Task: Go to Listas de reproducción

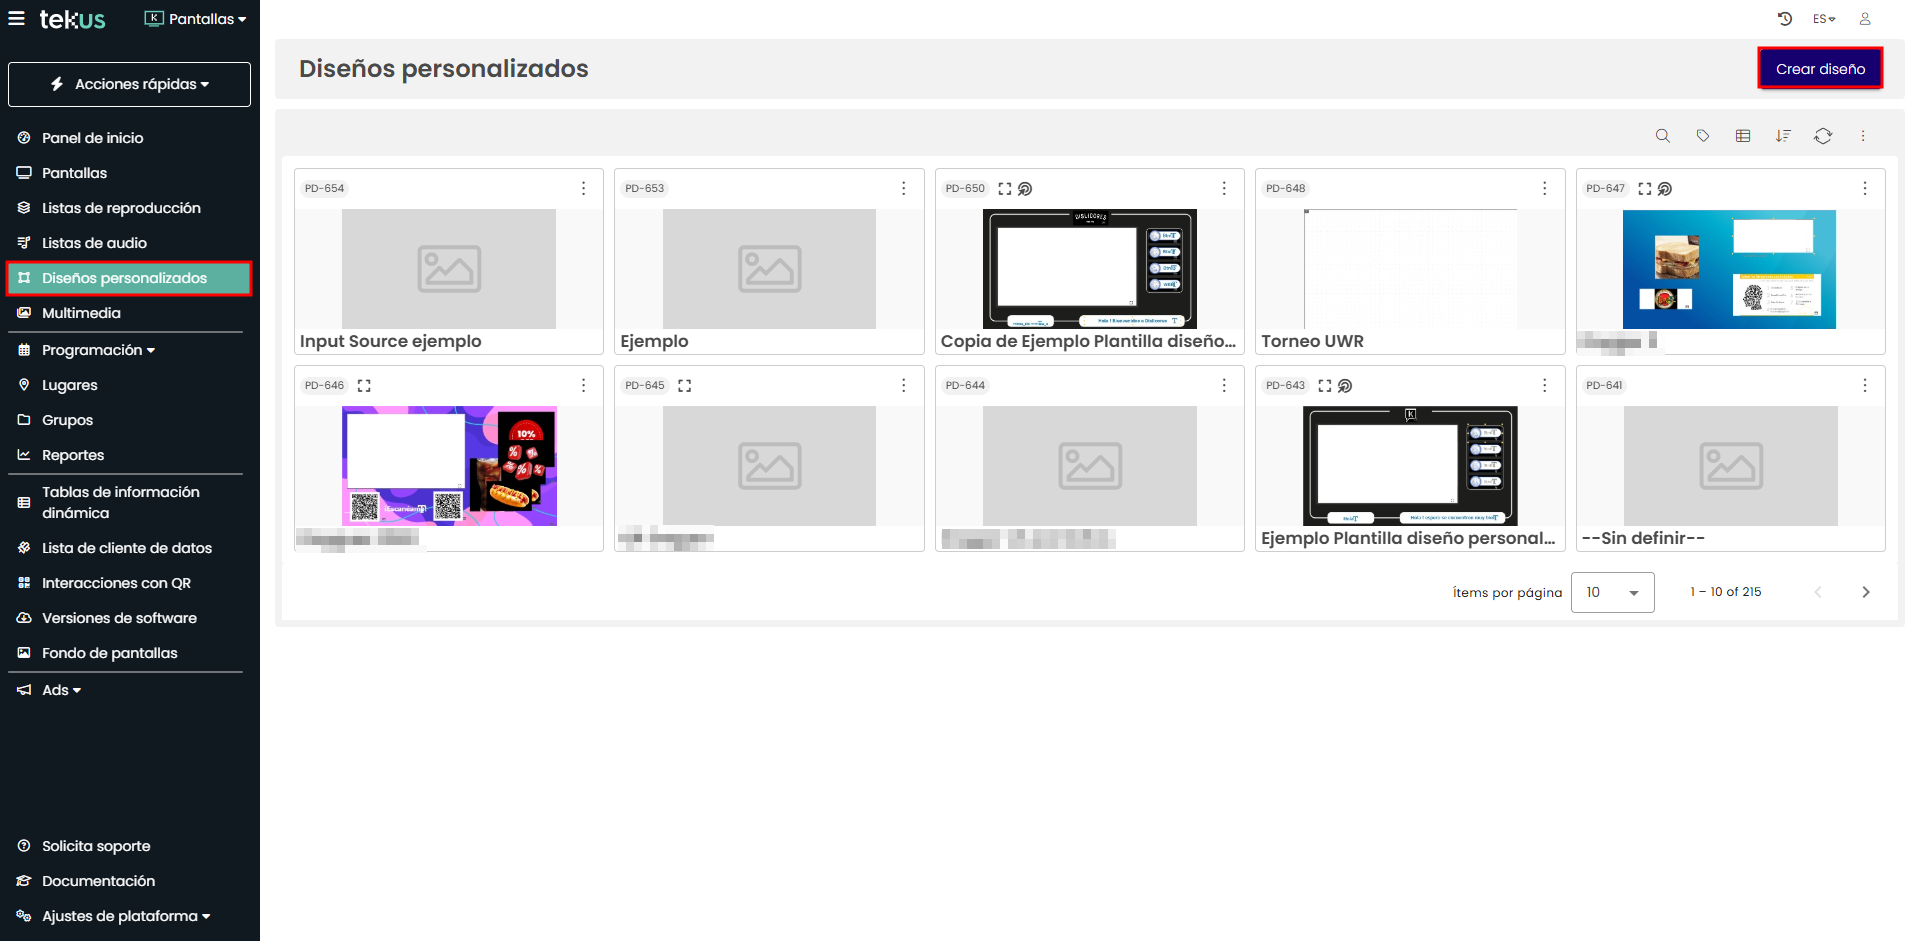Action: click(121, 208)
